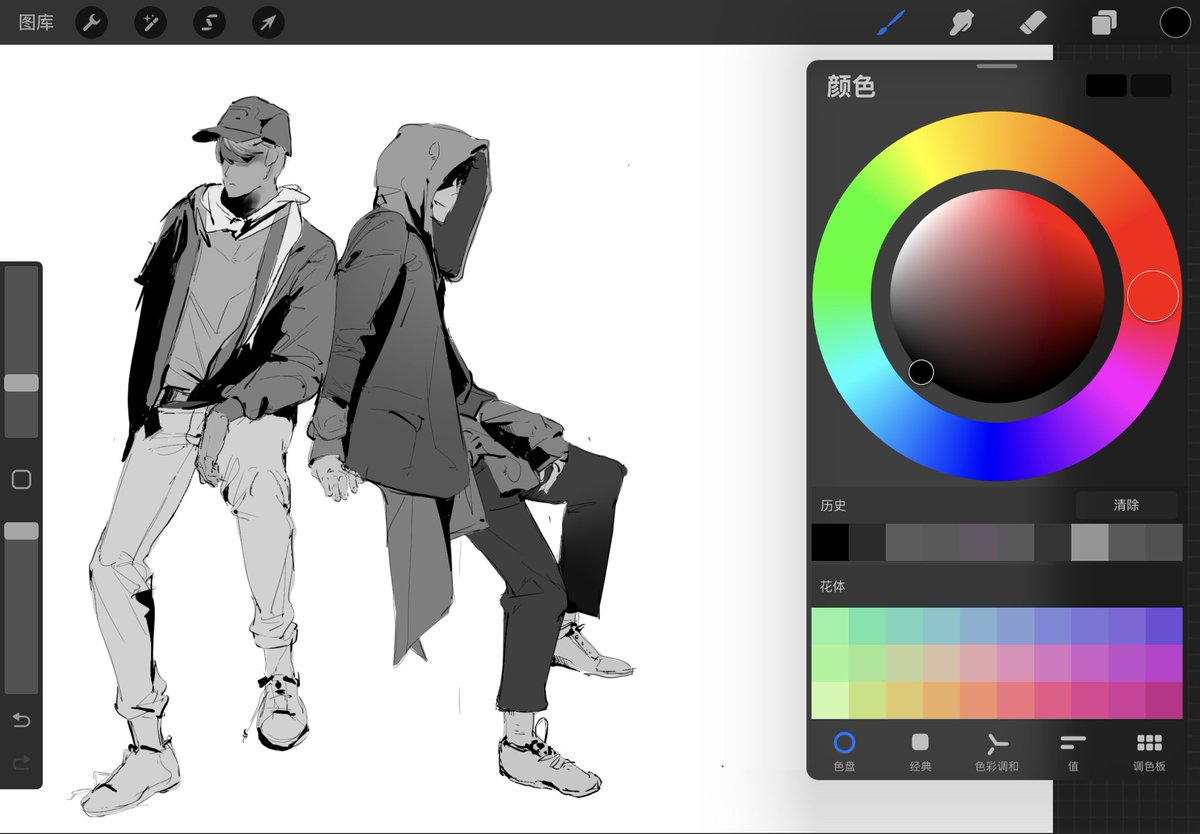Switch to the 经典 tab

[920, 751]
